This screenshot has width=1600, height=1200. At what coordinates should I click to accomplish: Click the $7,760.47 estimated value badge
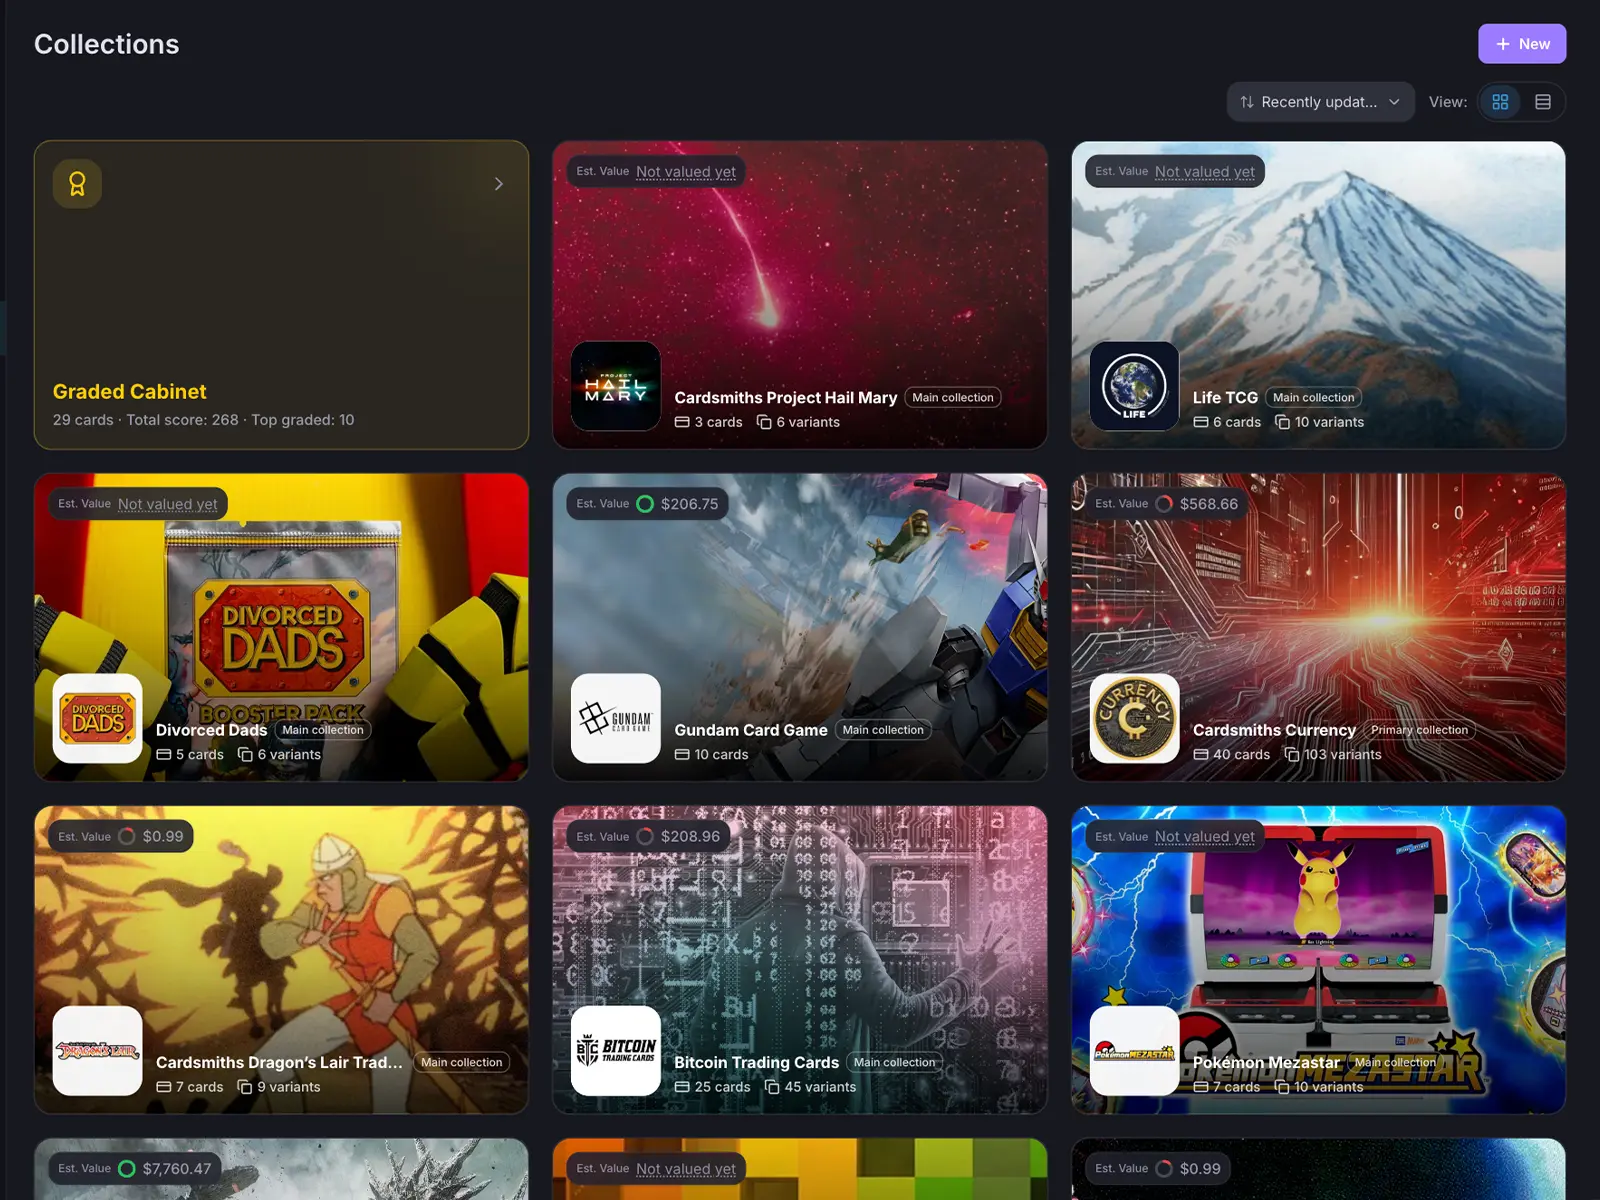135,1168
